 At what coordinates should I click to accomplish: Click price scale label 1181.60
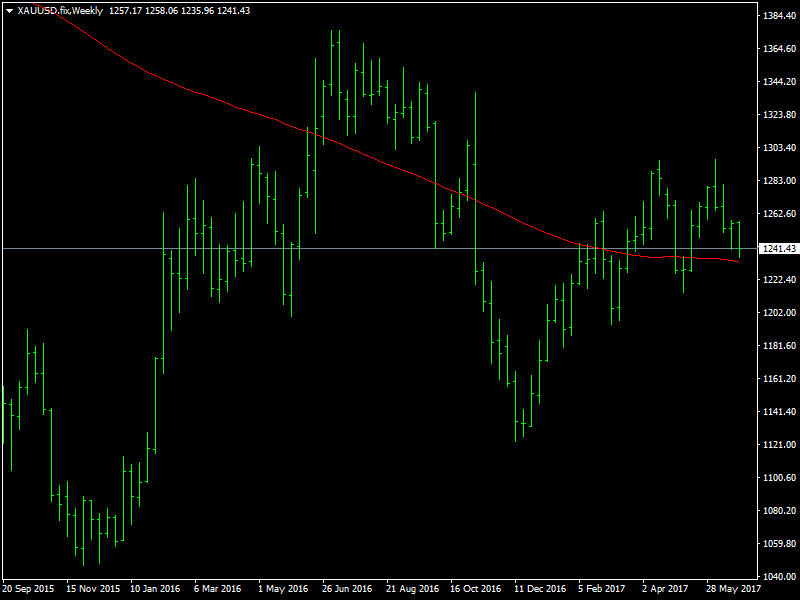(779, 345)
